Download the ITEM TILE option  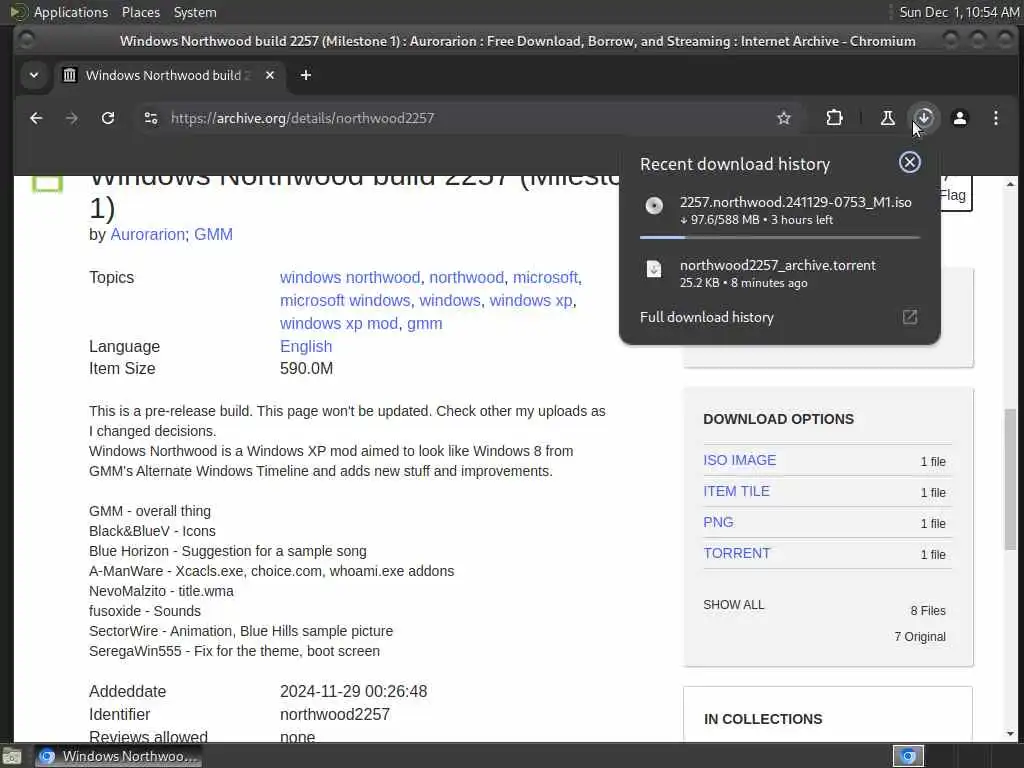click(736, 491)
